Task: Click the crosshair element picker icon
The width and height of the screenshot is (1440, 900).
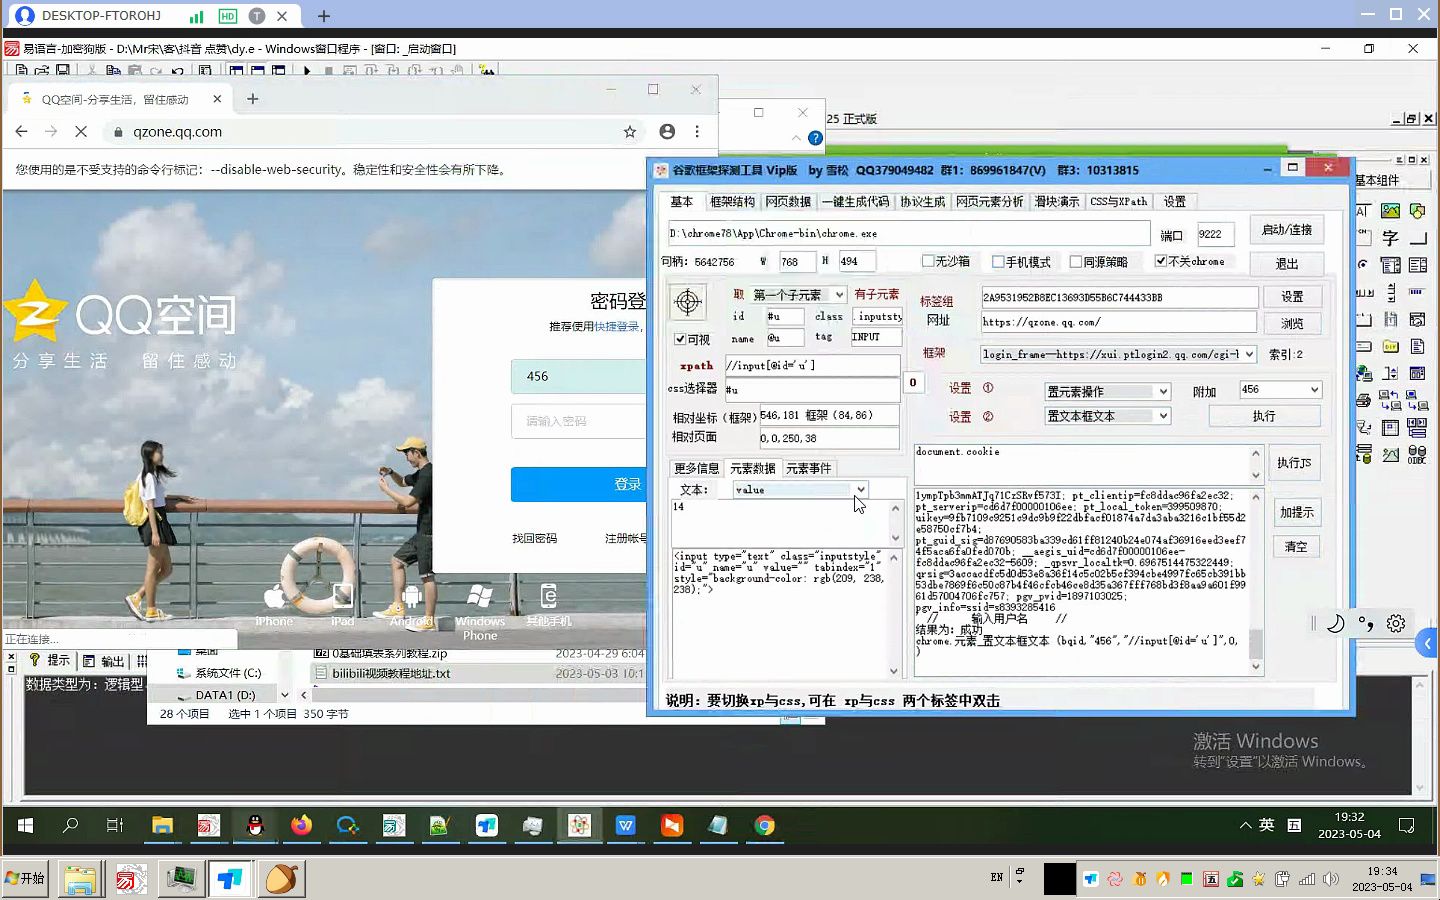Action: (687, 301)
